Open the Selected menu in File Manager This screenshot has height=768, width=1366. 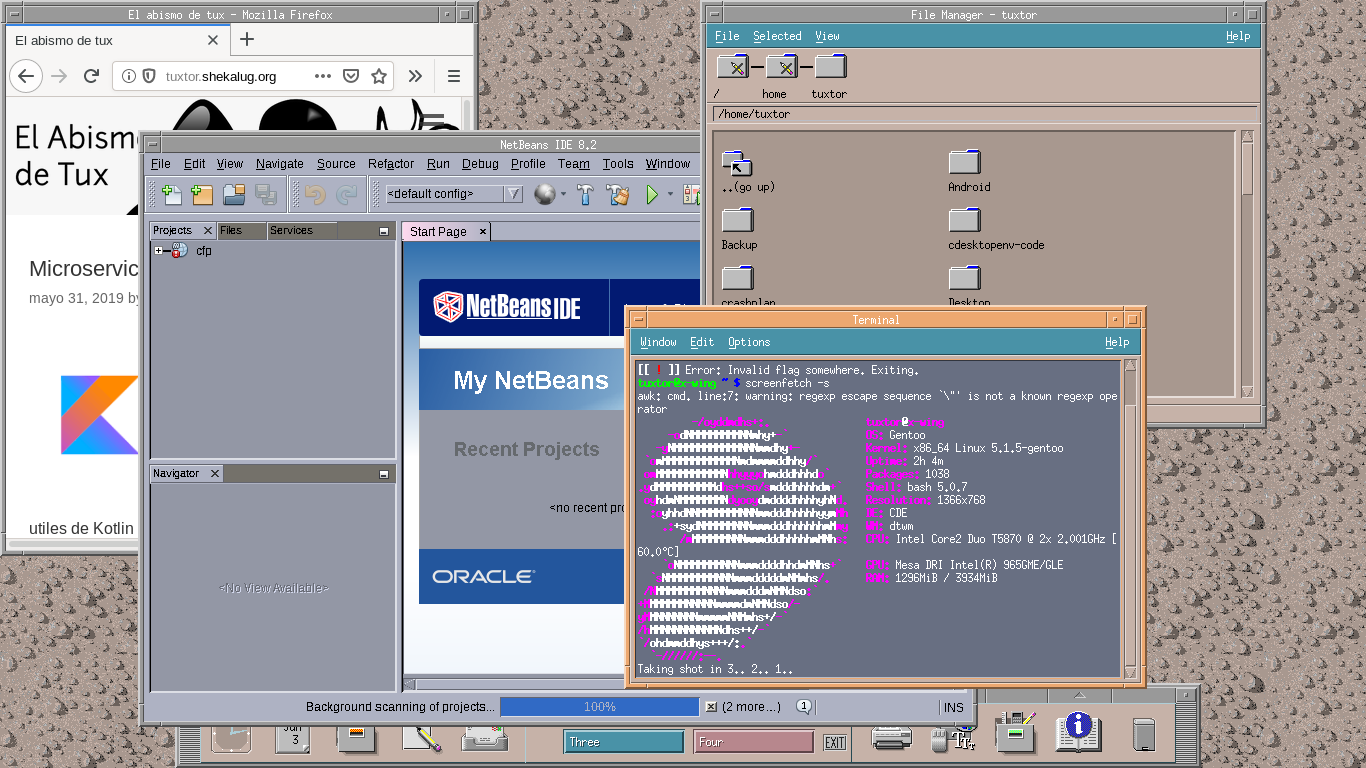click(x=777, y=36)
